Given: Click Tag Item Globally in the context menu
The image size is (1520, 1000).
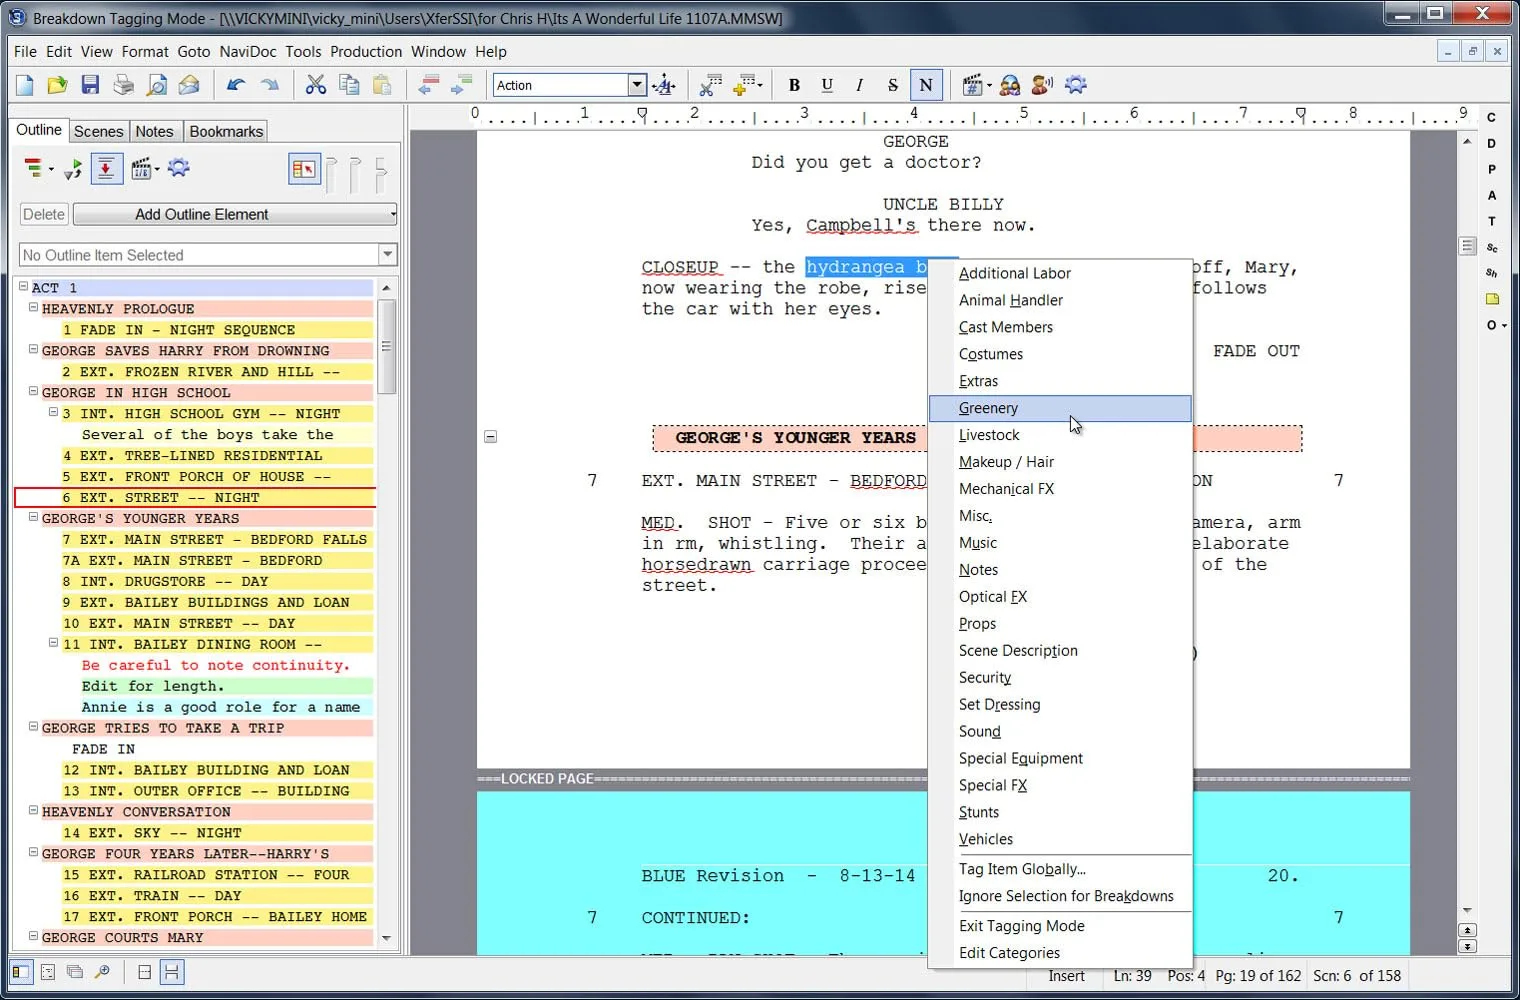Looking at the screenshot, I should [x=1022, y=869].
